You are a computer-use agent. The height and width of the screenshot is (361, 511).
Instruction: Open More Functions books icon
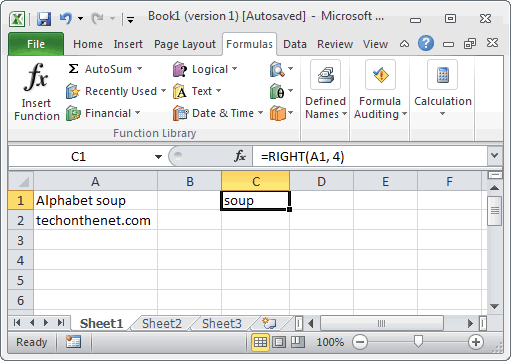(x=281, y=113)
